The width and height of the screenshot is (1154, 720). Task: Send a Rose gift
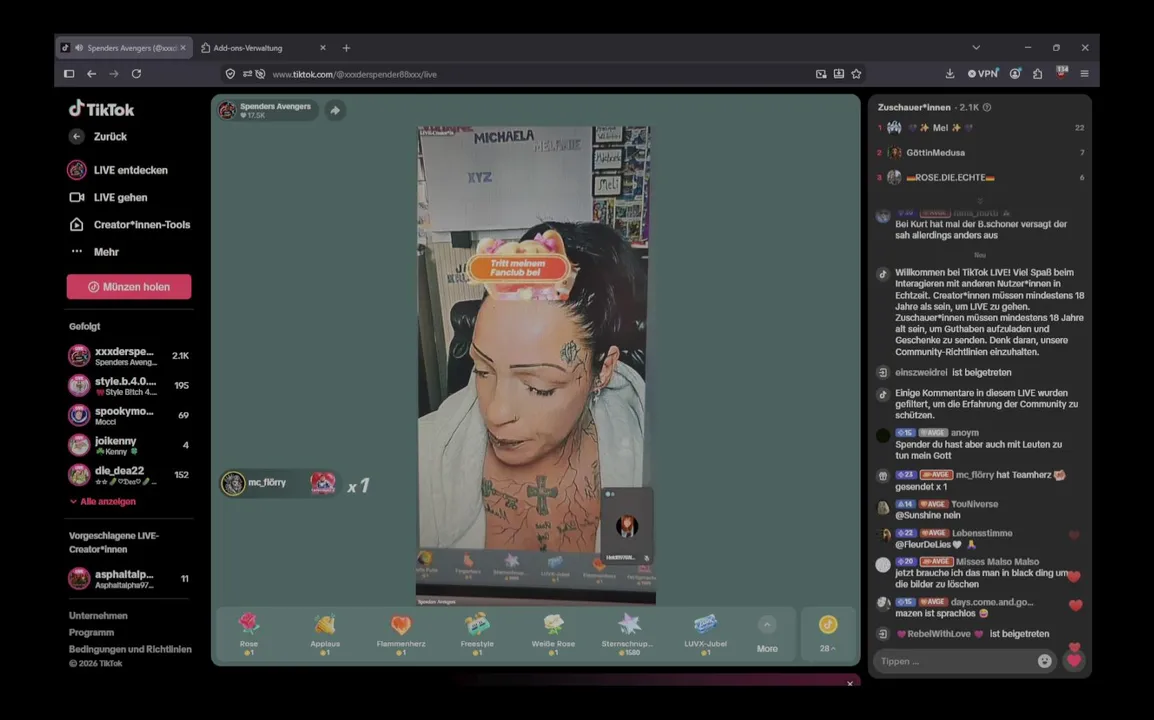(249, 634)
